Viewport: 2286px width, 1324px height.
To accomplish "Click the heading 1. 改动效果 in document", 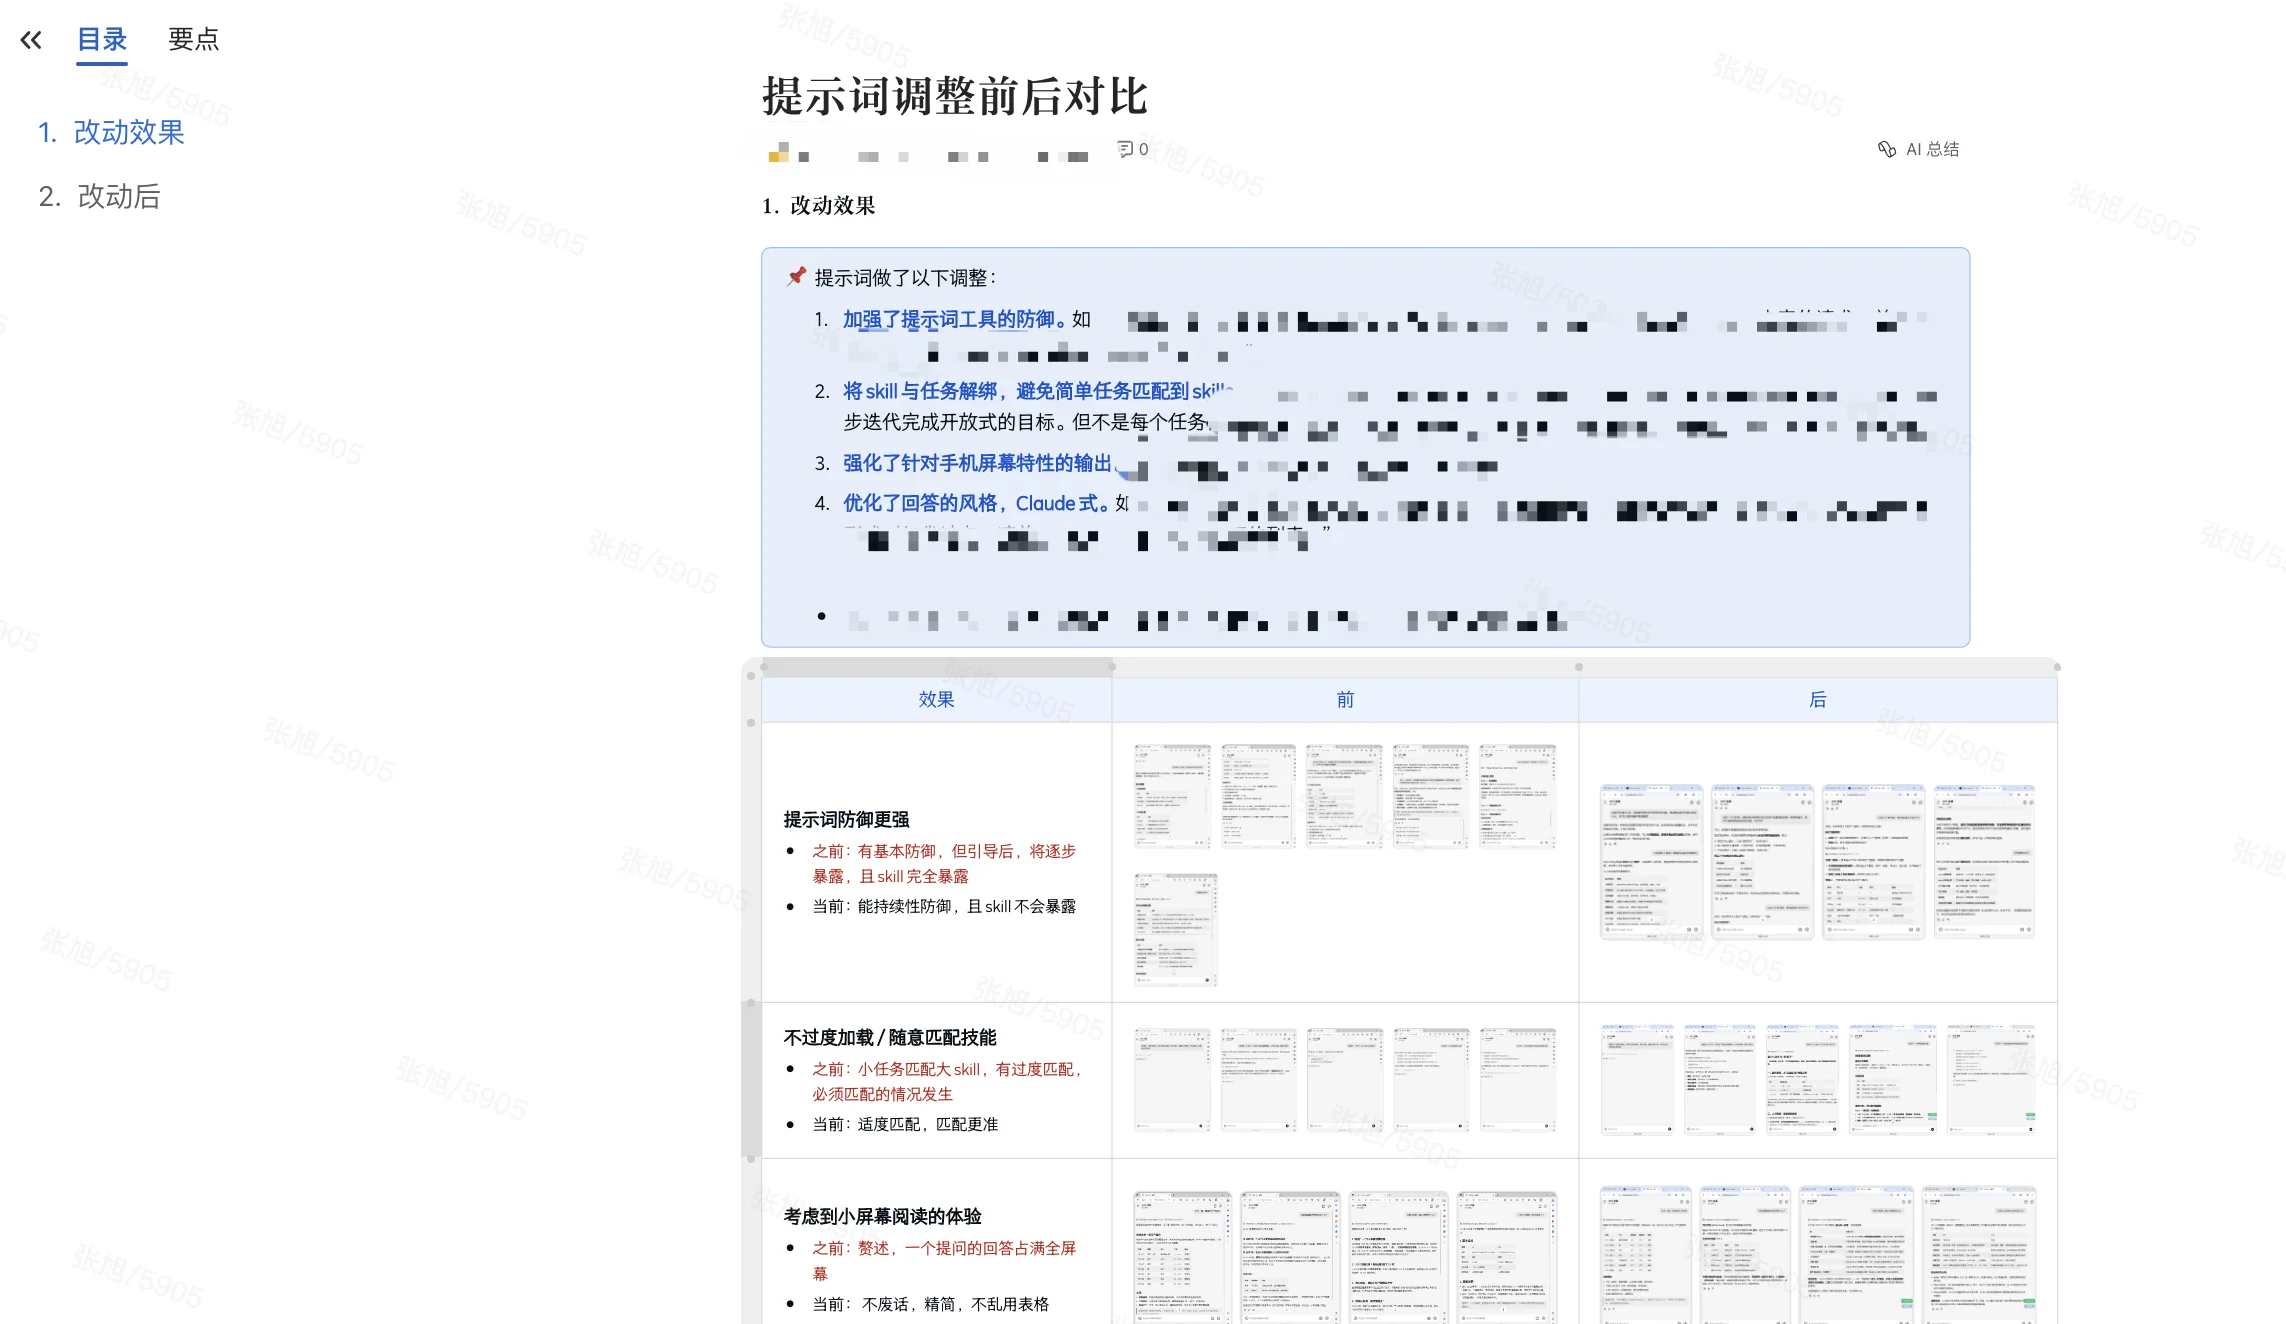I will click(818, 205).
